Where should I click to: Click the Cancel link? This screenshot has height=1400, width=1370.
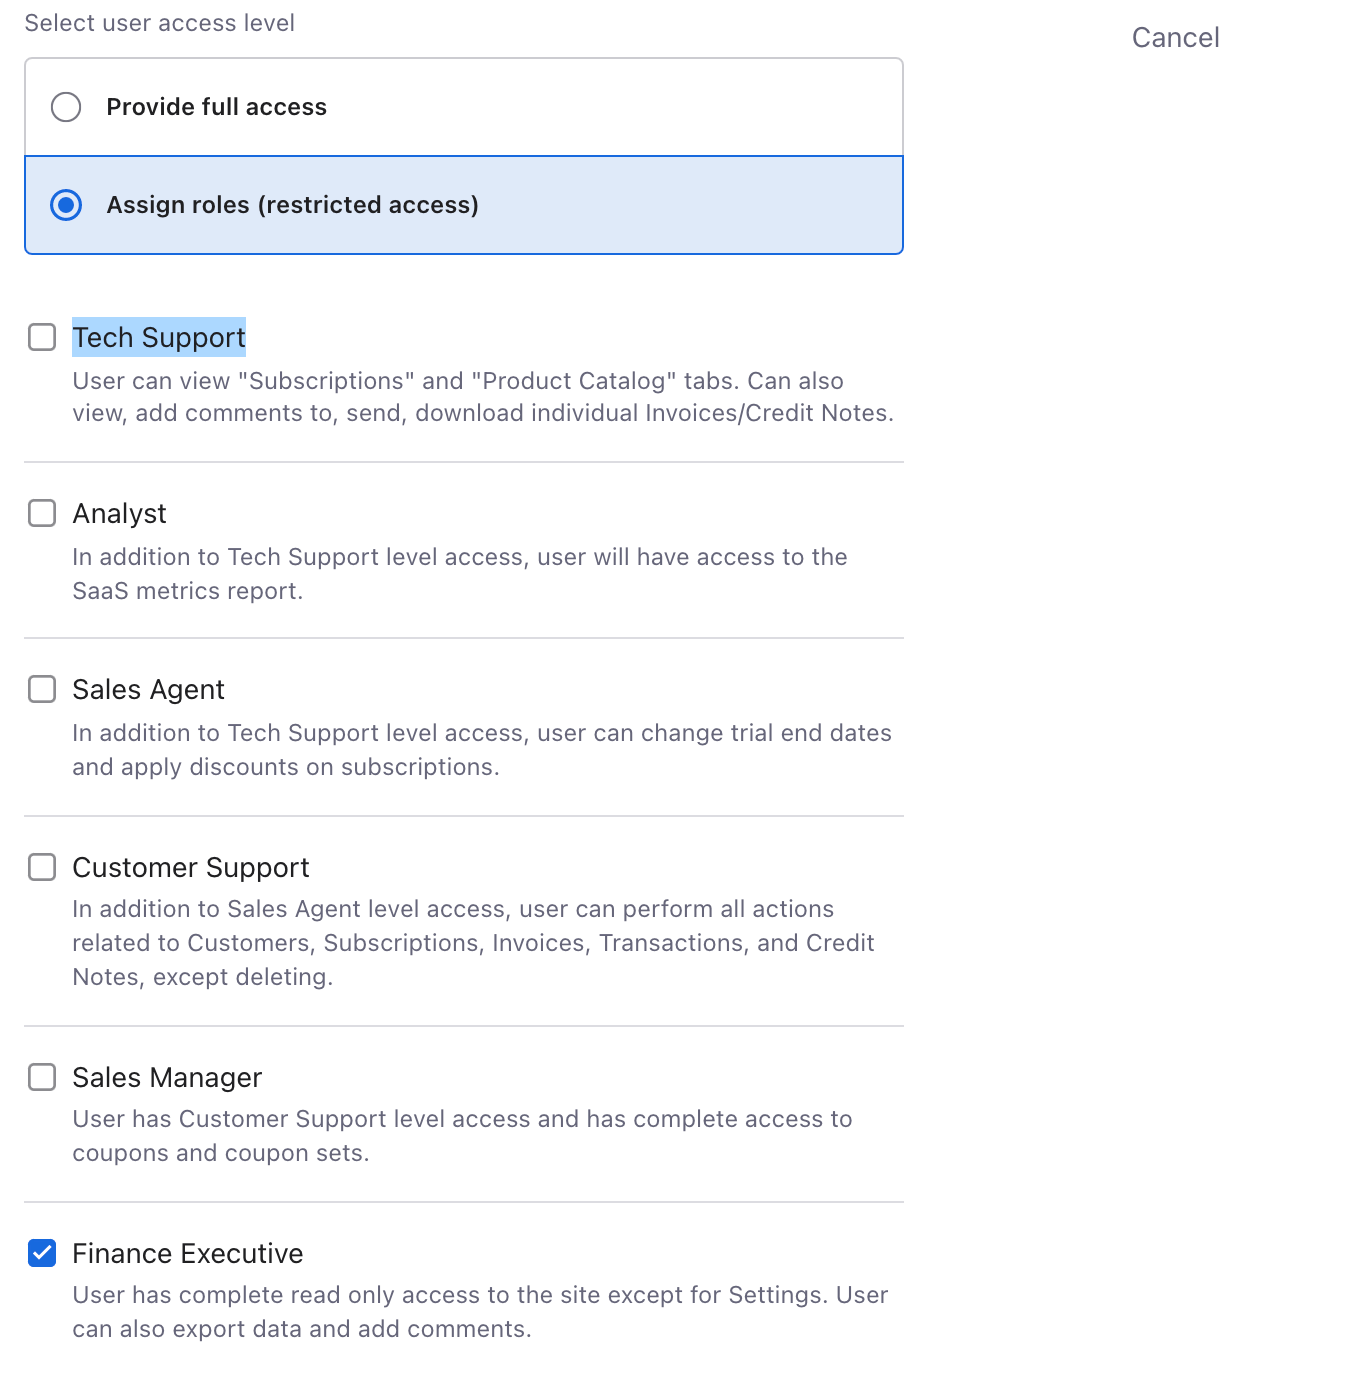tap(1175, 38)
